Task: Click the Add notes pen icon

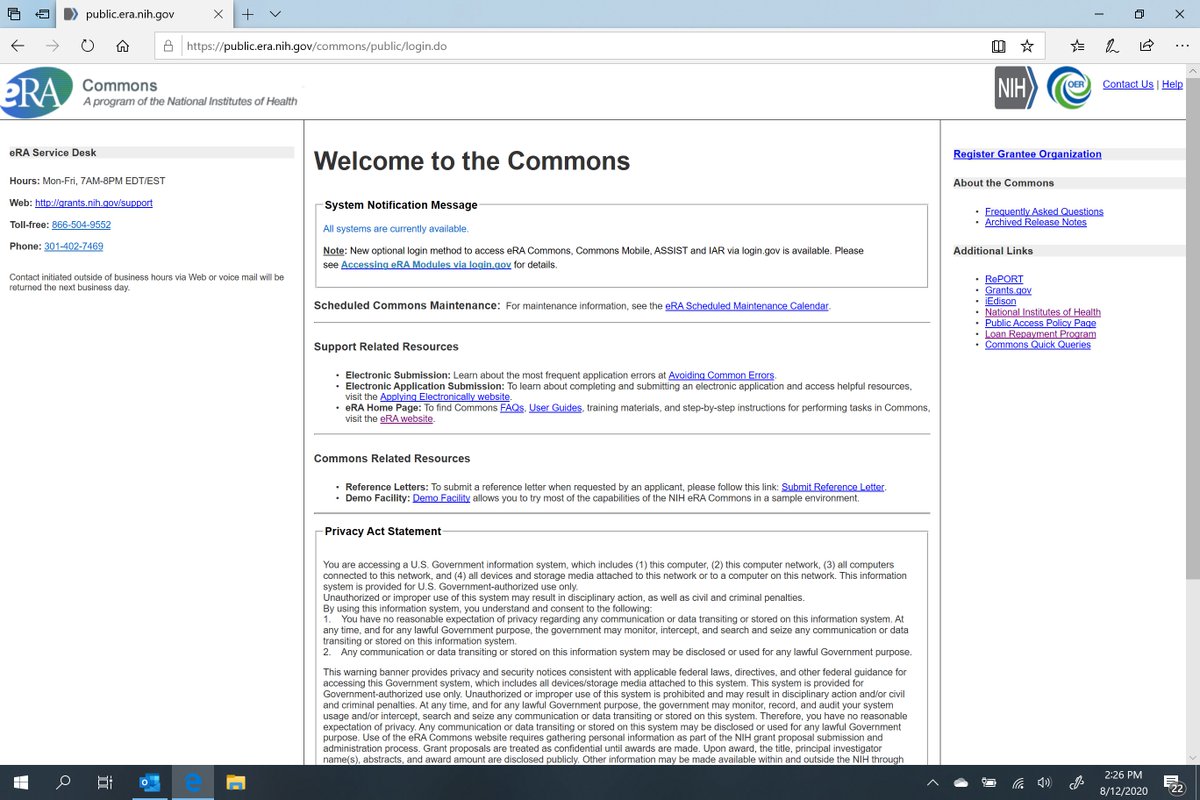Action: 1112,46
